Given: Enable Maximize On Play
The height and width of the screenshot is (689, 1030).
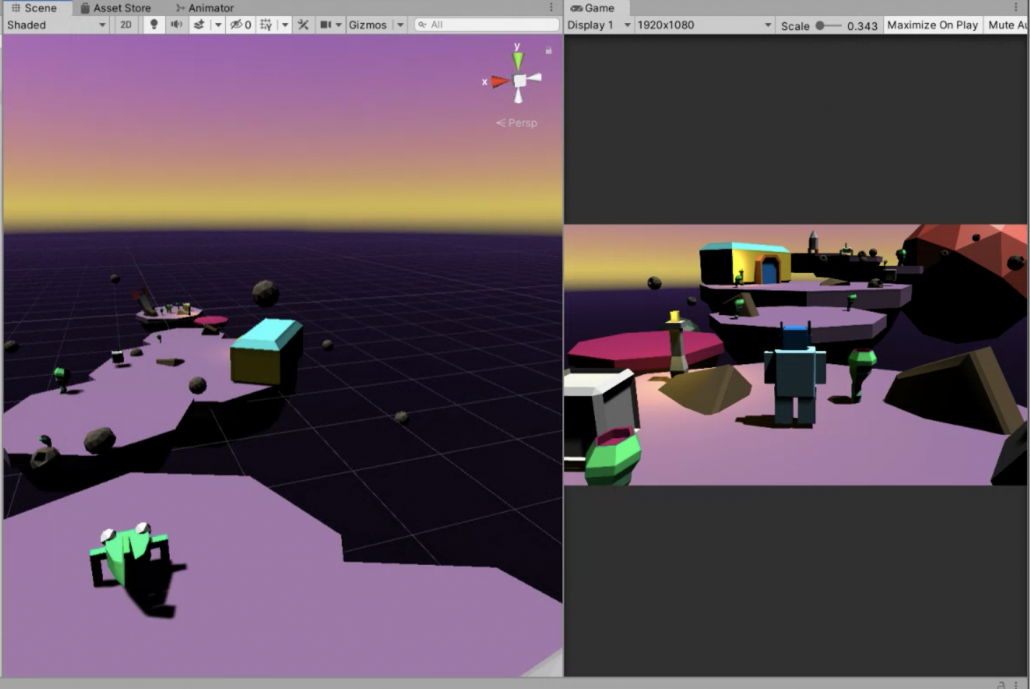Looking at the screenshot, I should click(x=932, y=25).
